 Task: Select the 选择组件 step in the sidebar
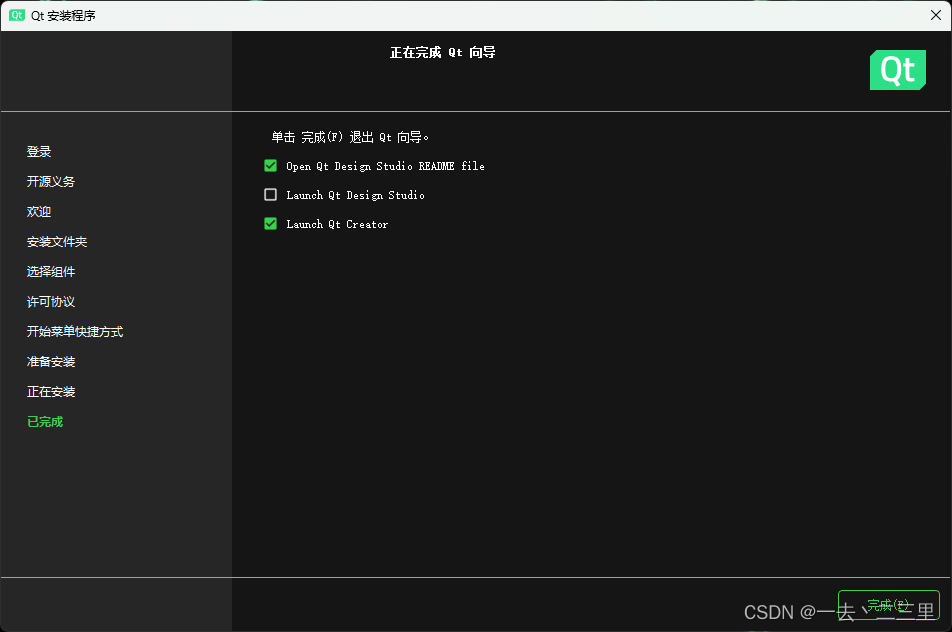point(51,271)
